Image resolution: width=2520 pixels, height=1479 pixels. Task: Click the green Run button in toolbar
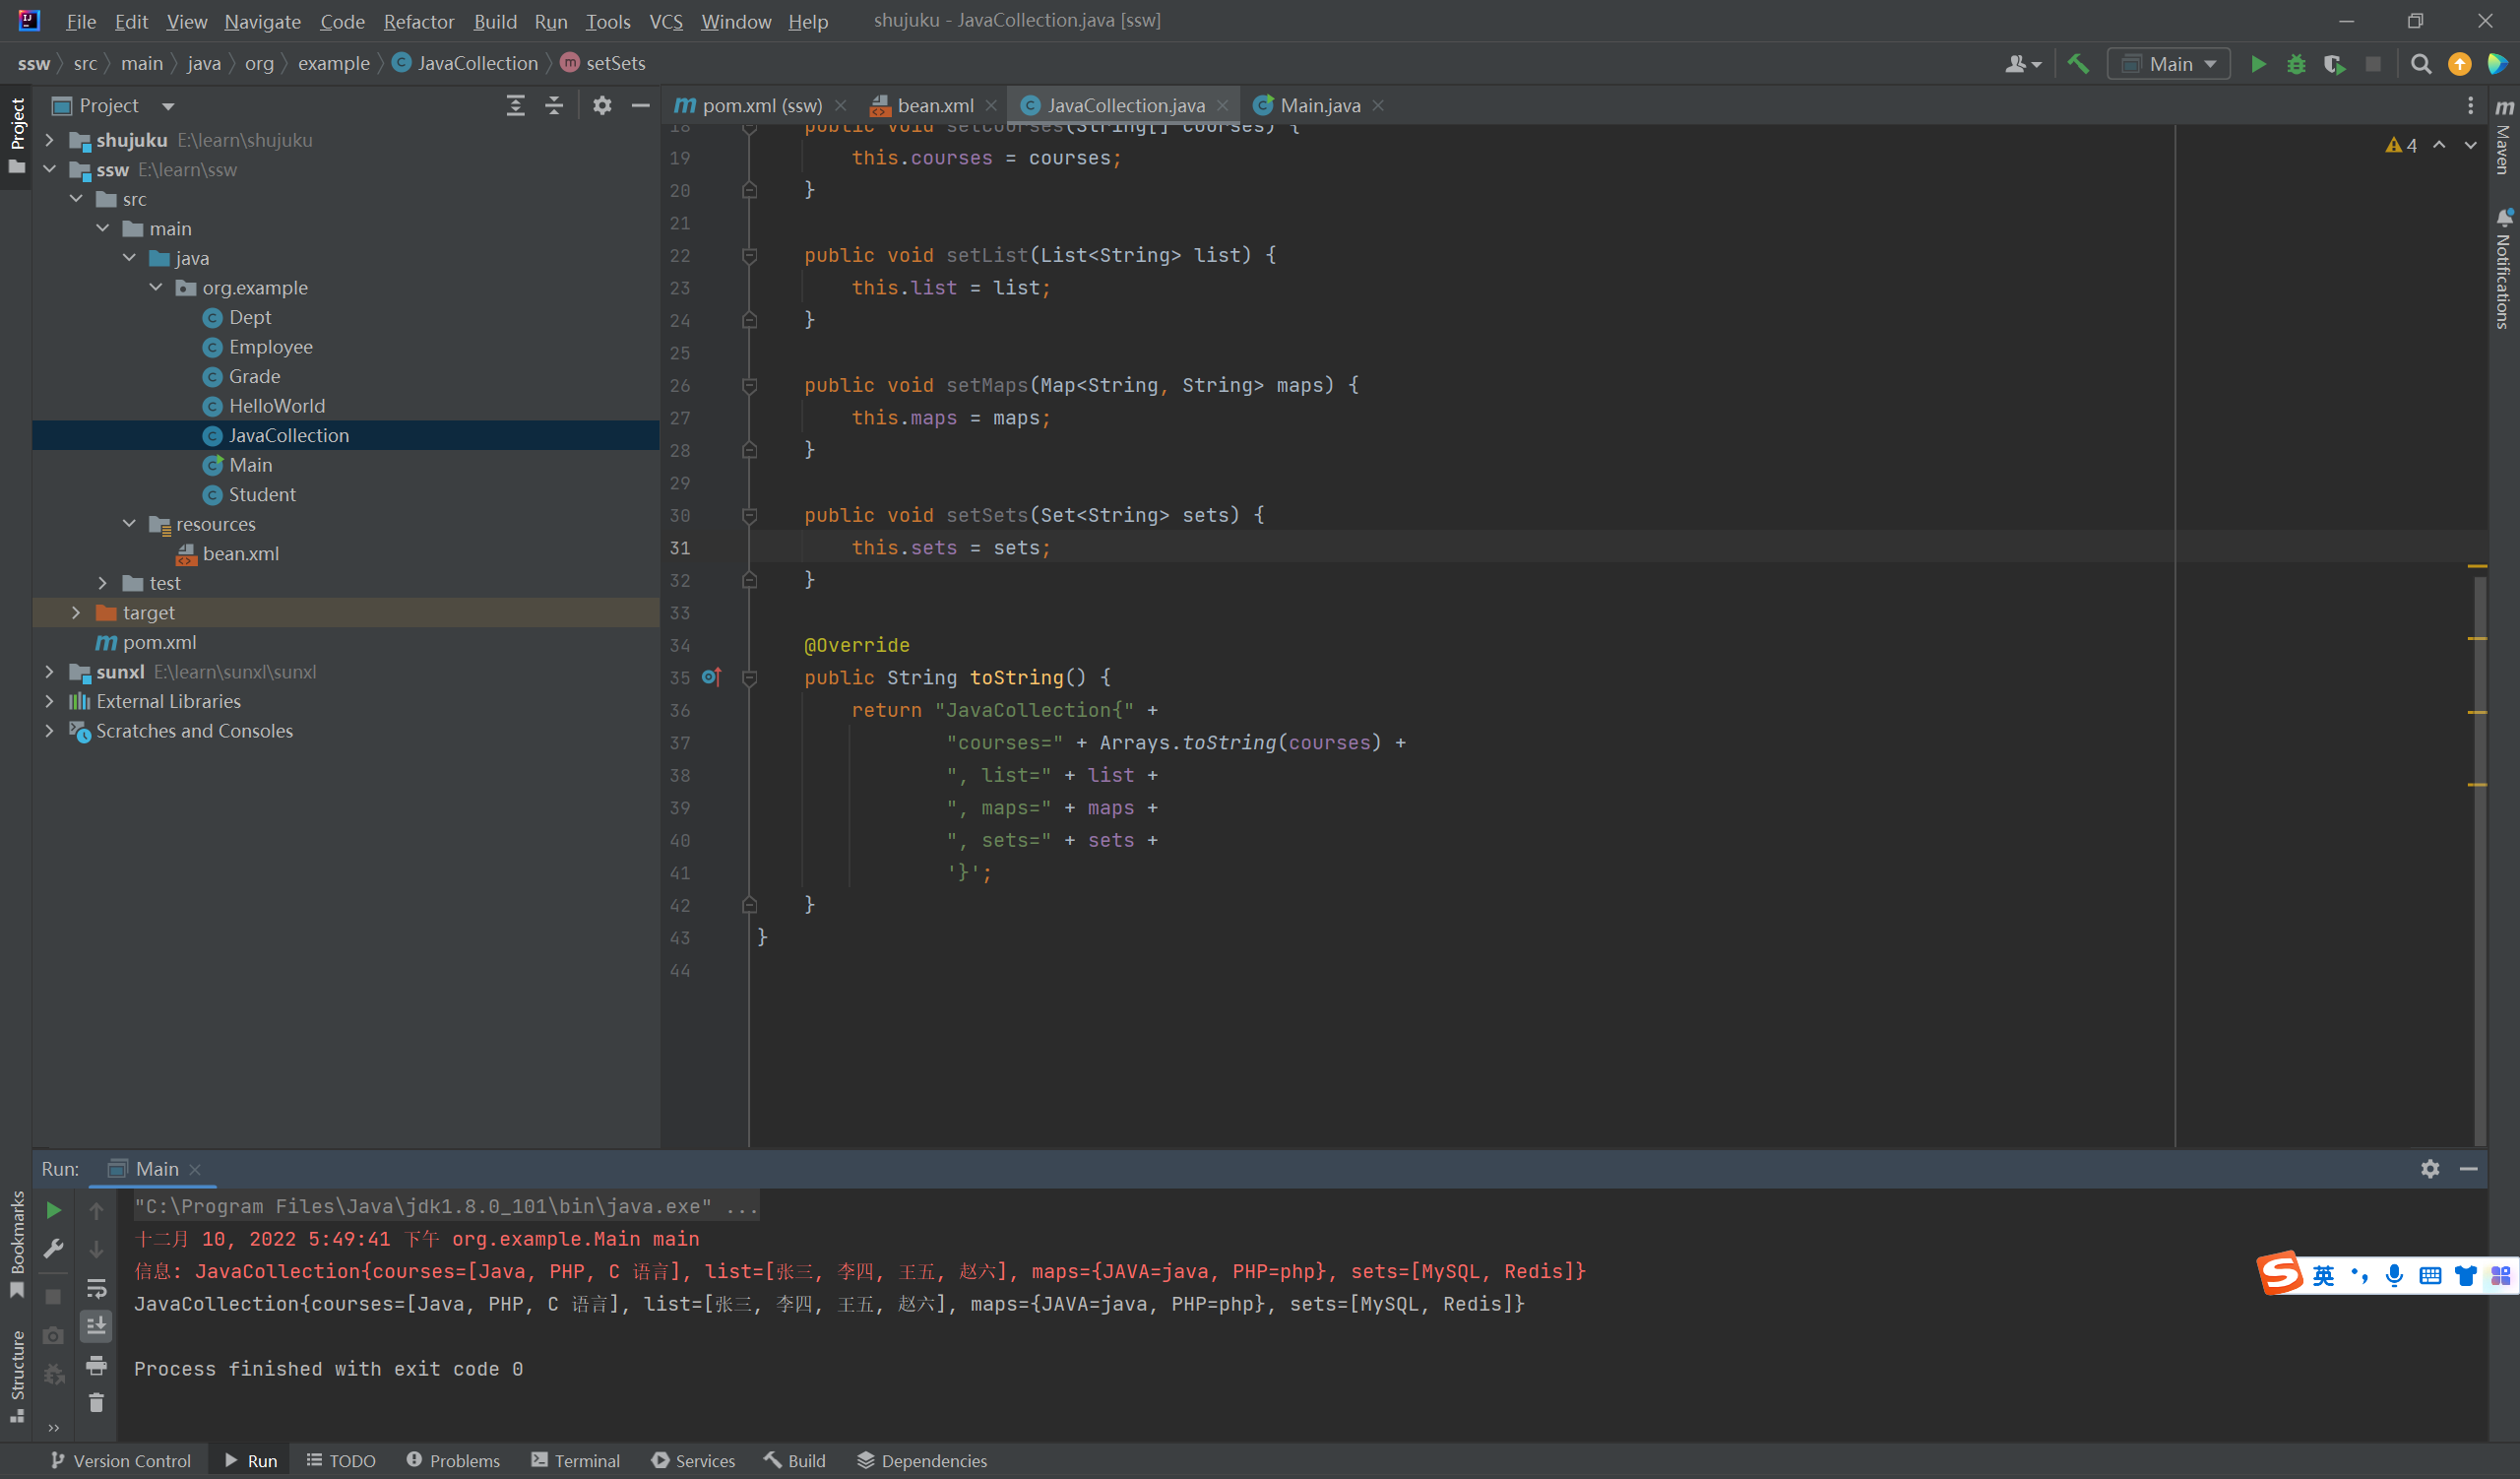[2257, 64]
